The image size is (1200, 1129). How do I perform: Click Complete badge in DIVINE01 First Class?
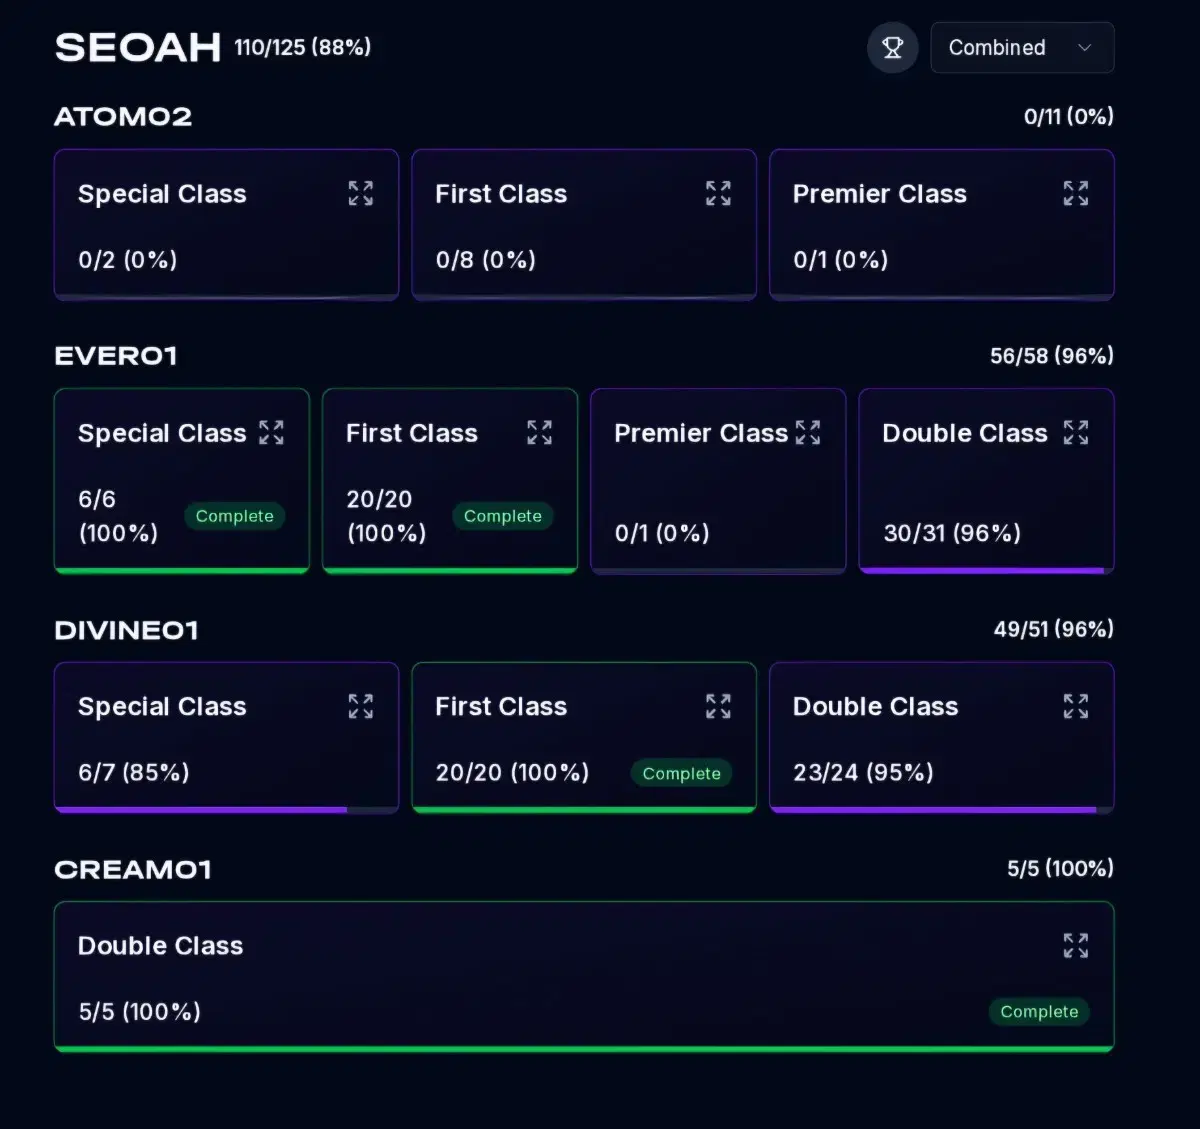click(681, 773)
